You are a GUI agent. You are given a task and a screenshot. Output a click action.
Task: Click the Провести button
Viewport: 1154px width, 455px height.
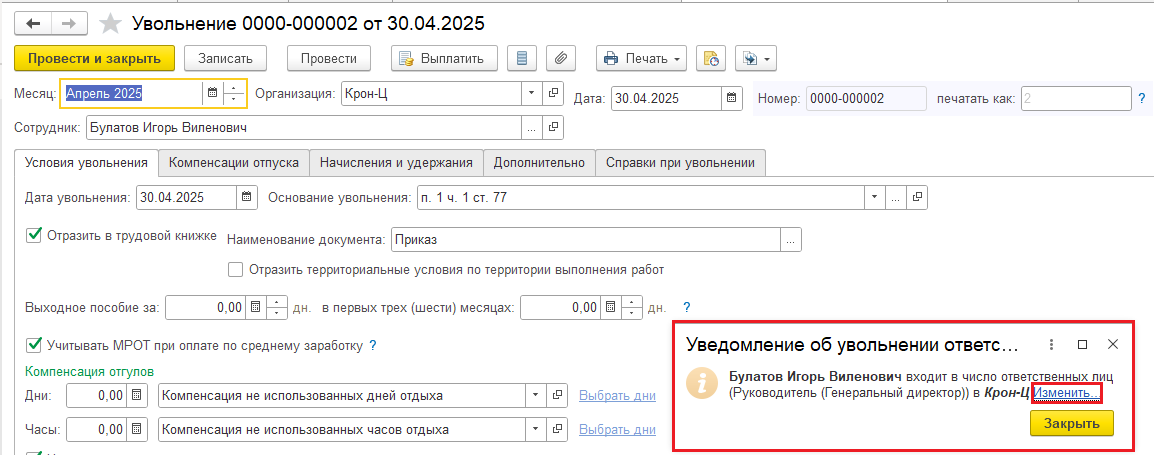[329, 58]
